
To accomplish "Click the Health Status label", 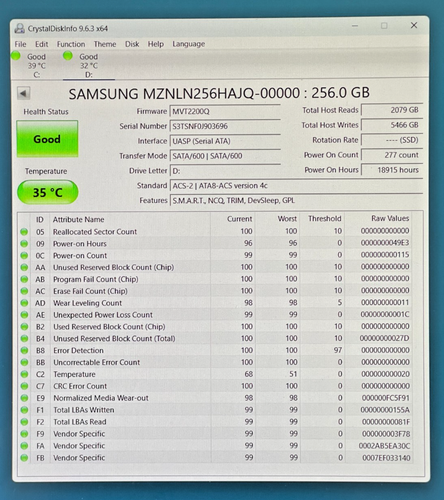I will tap(46, 112).
